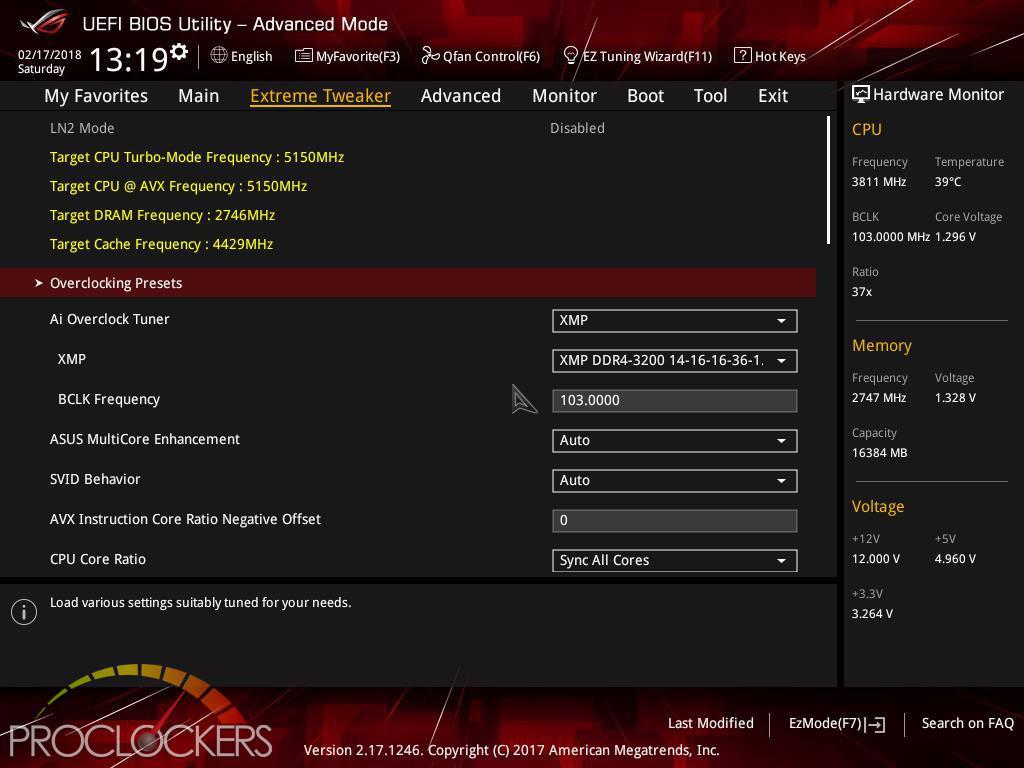Go to the Monitor tab
Image resolution: width=1024 pixels, height=768 pixels.
coord(564,96)
